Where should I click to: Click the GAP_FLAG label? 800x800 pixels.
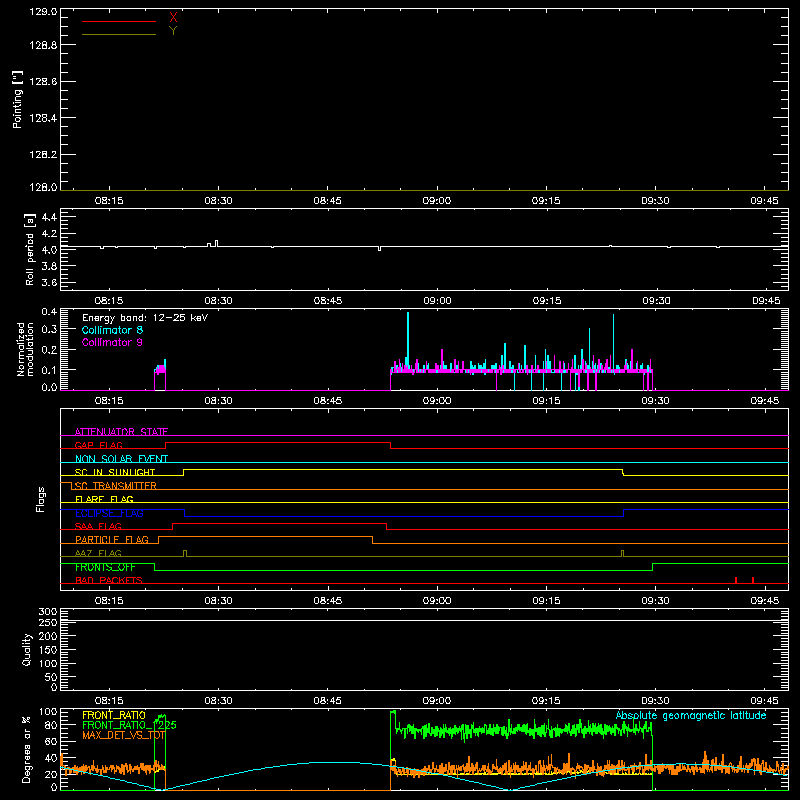pyautogui.click(x=98, y=445)
